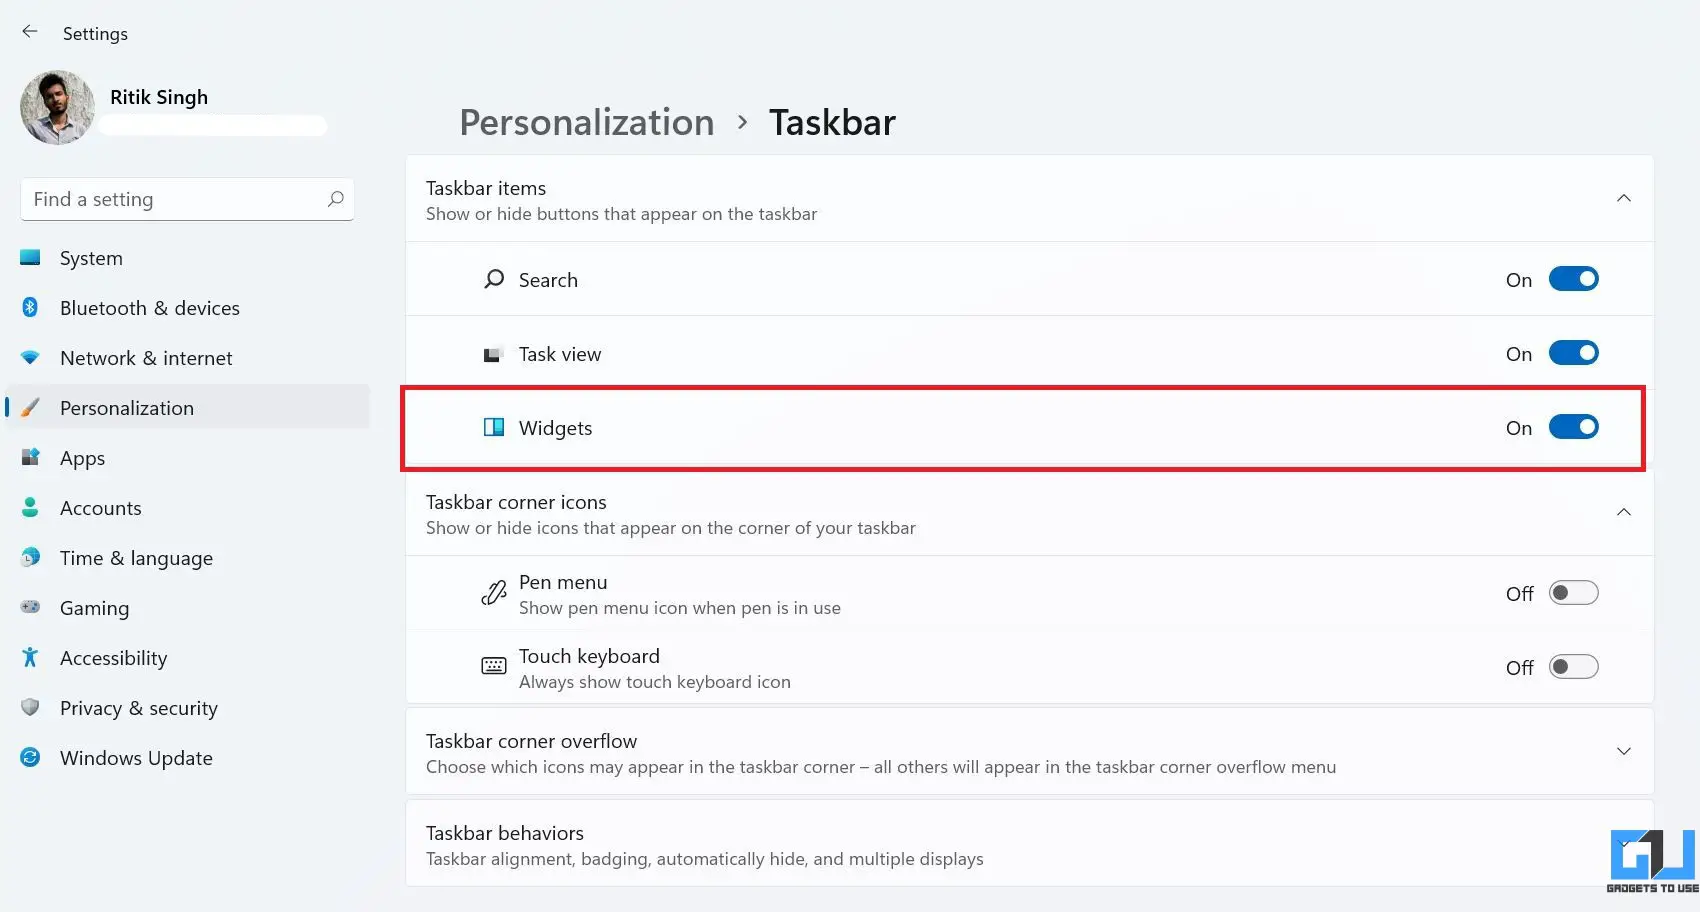Click the magnifier icon in Find a setting
This screenshot has height=912, width=1700.
click(x=336, y=199)
